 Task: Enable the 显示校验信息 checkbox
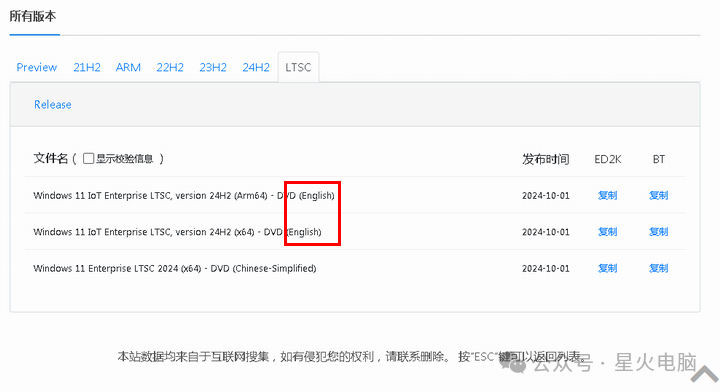[88, 158]
